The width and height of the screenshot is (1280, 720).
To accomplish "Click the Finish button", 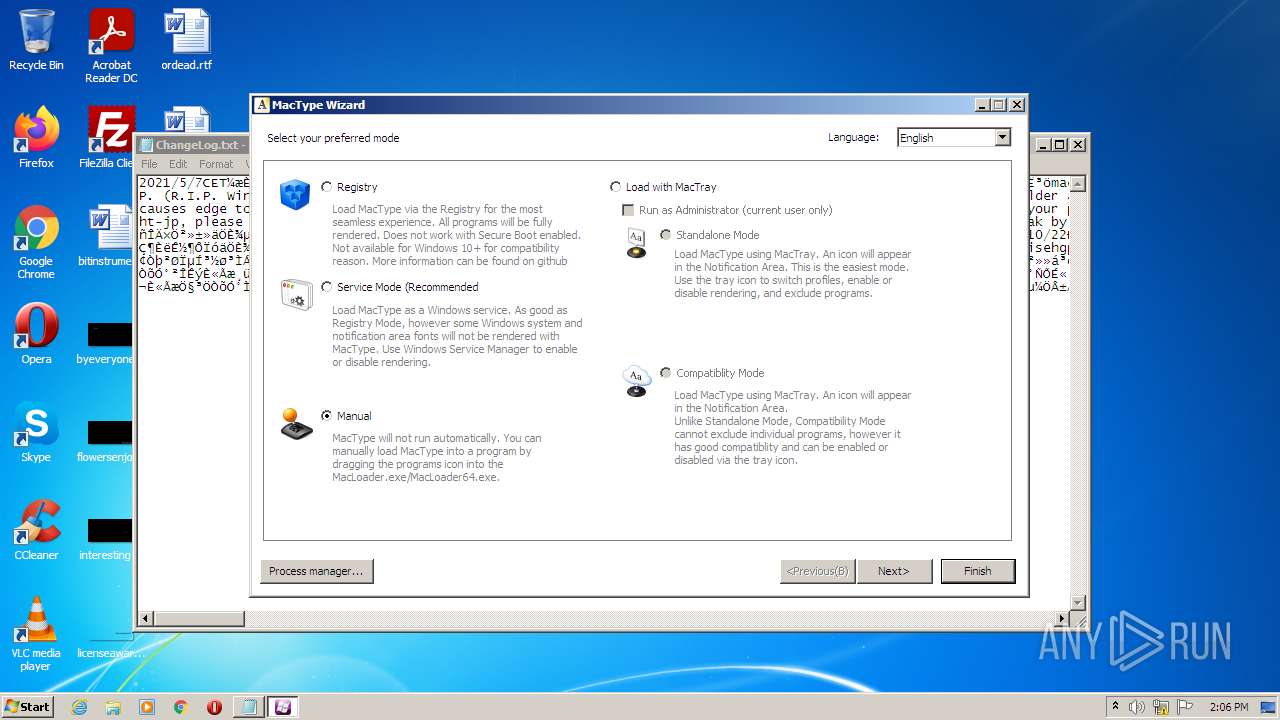I will click(x=978, y=571).
